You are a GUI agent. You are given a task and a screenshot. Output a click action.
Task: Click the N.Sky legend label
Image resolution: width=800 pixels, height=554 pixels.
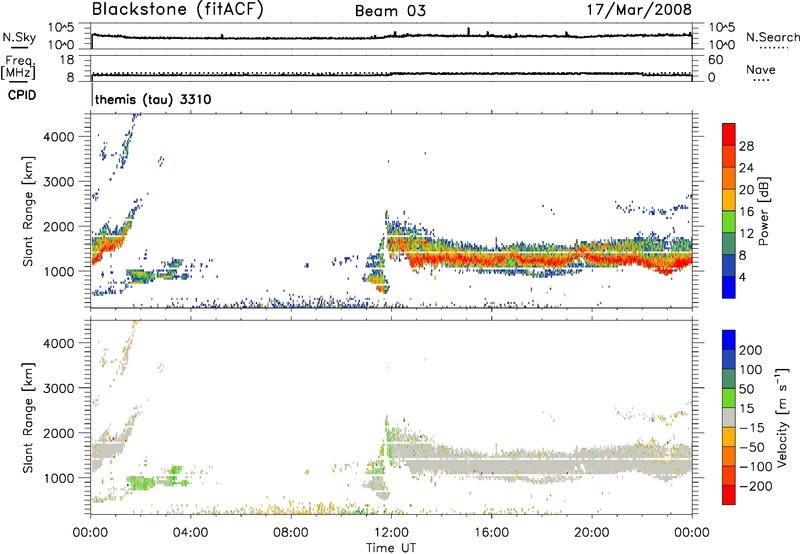click(x=19, y=37)
